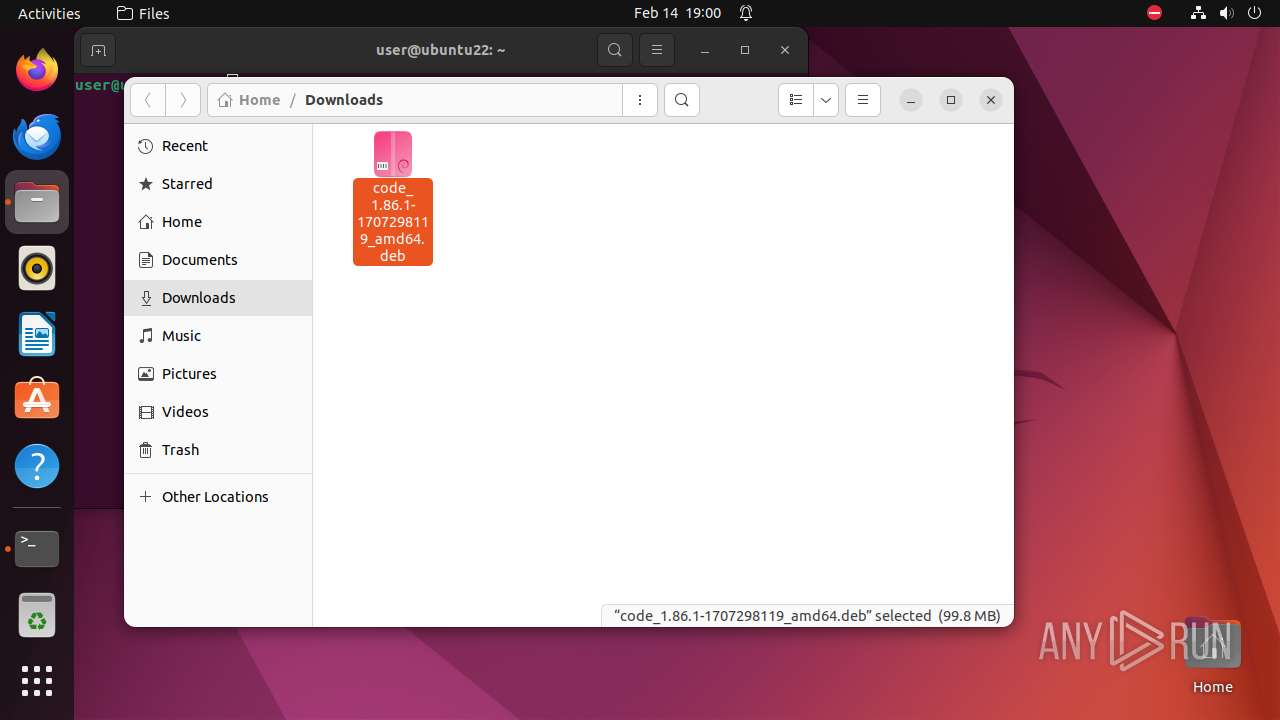Open Trash in the Files sidebar
The width and height of the screenshot is (1280, 720).
218,450
